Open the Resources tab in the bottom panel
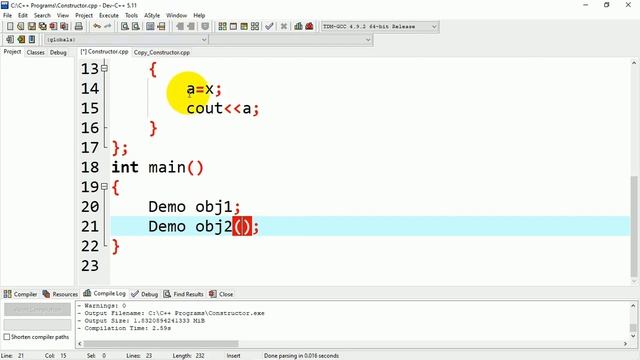 (60, 294)
